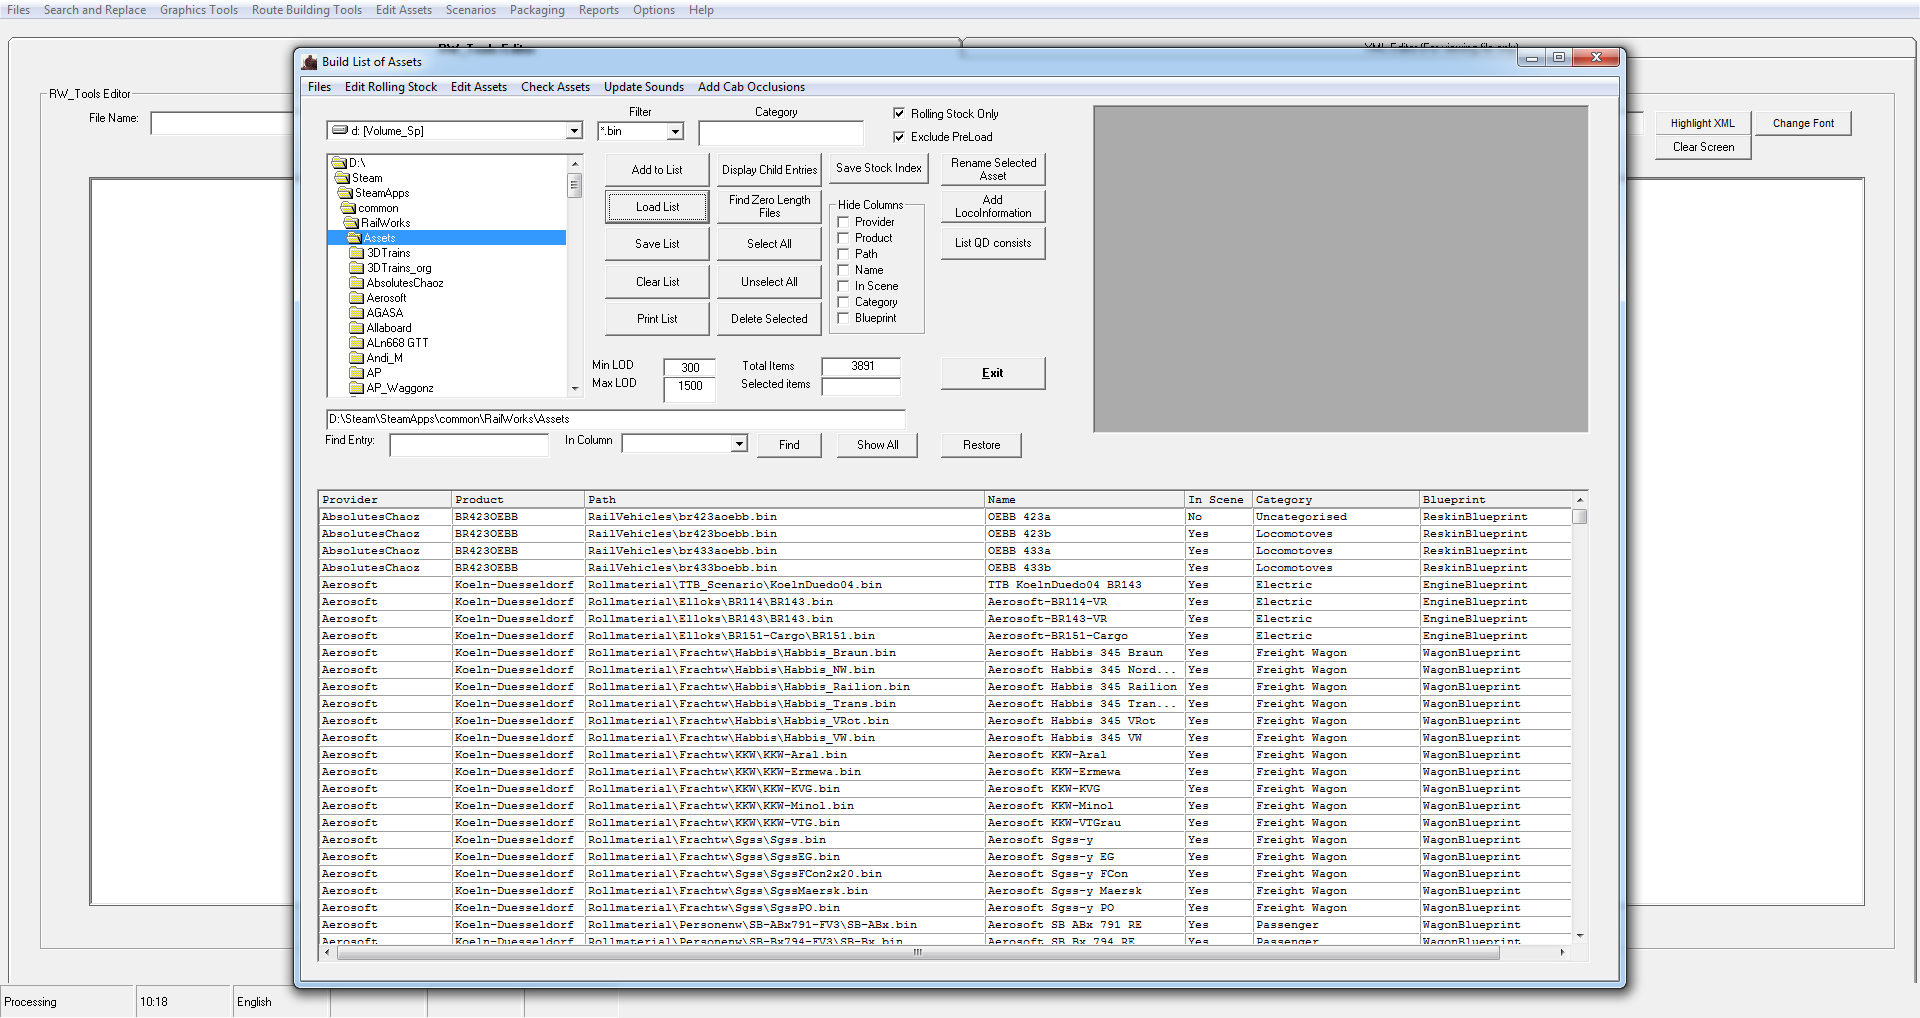Viewport: 1920px width, 1018px height.
Task: Open the Check Assets menu
Action: (x=555, y=87)
